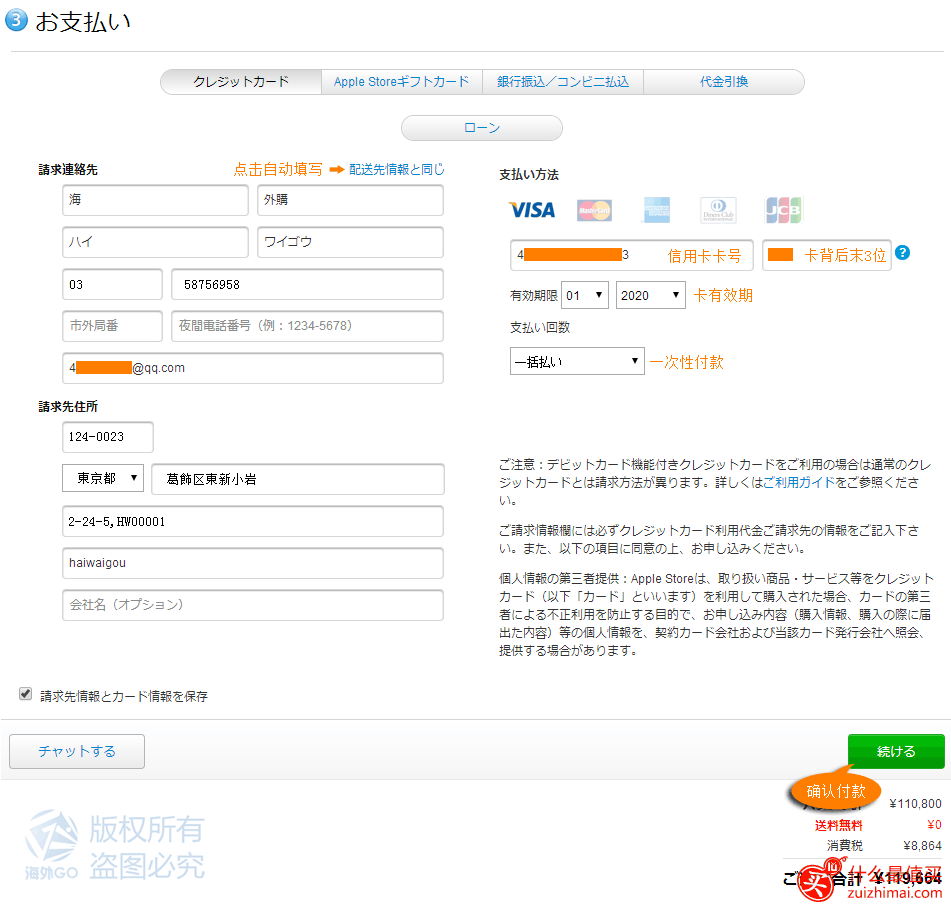Click the address field 2-24-5,HW00001
Image resolution: width=951 pixels, height=907 pixels.
click(253, 521)
